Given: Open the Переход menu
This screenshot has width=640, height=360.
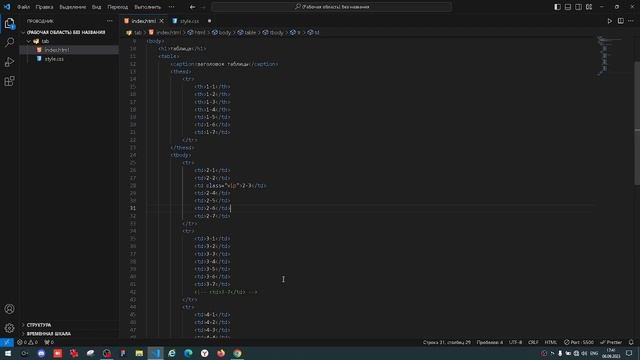Looking at the screenshot, I should [118, 7].
